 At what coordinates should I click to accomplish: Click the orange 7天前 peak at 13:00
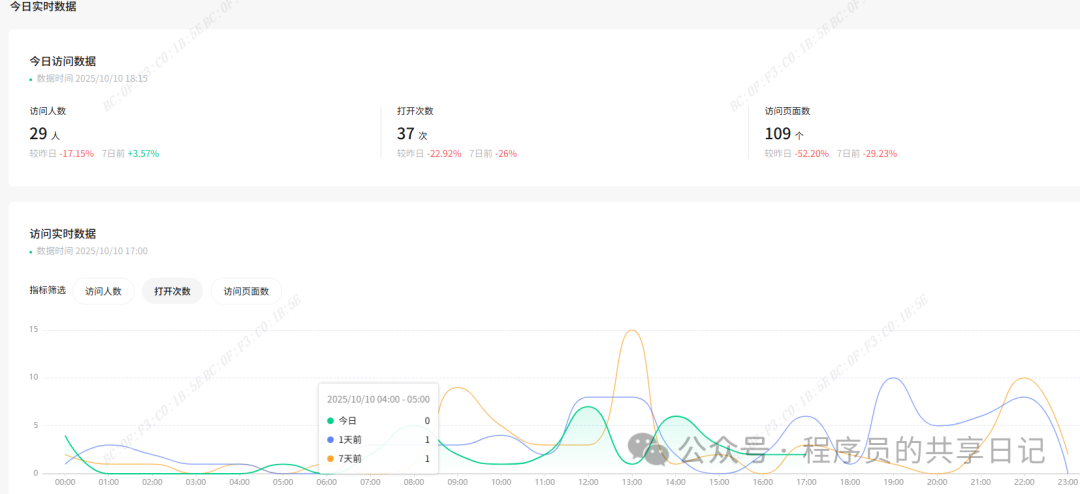point(632,331)
